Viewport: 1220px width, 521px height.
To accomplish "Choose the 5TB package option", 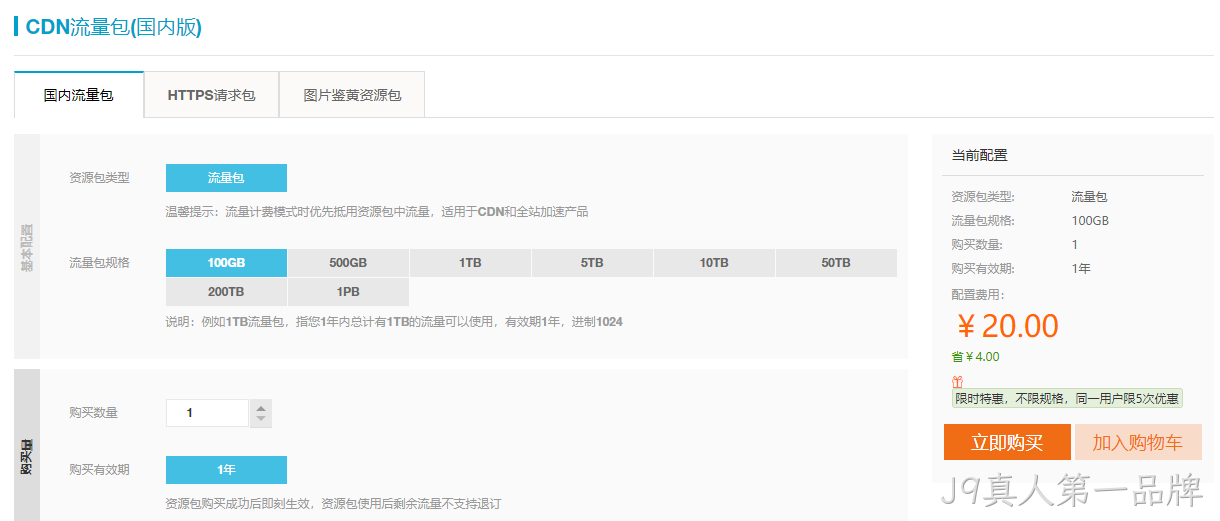I will [x=592, y=263].
